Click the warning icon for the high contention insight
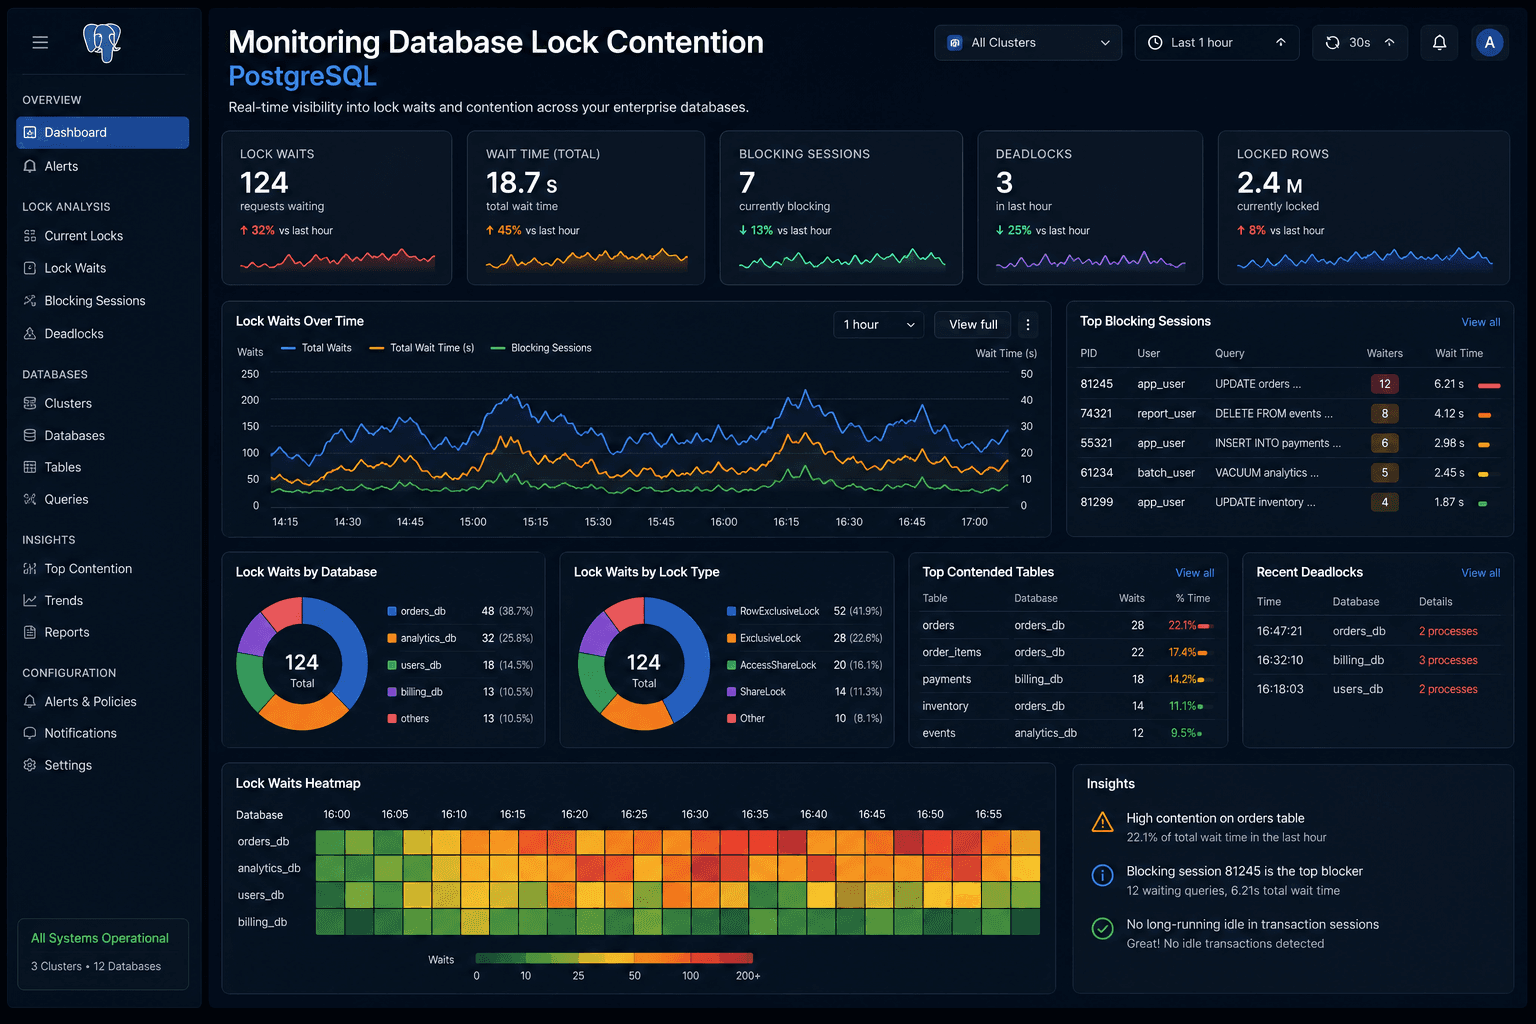 [1102, 822]
